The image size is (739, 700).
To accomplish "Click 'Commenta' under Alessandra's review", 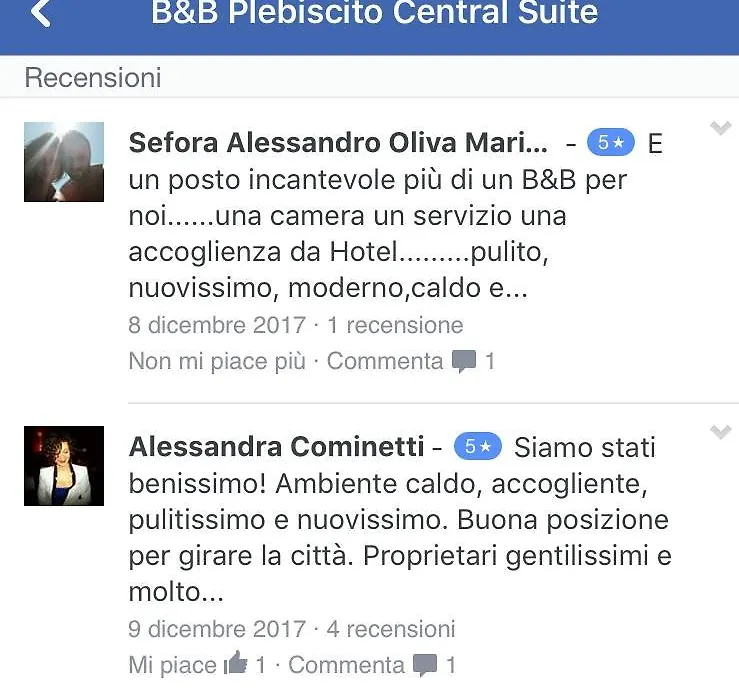I will 346,666.
